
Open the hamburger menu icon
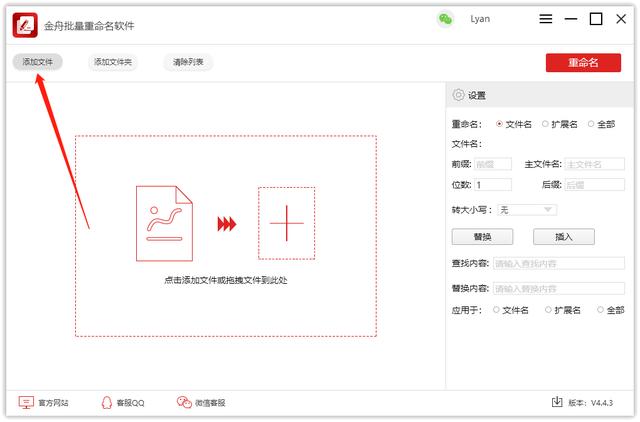(x=546, y=19)
